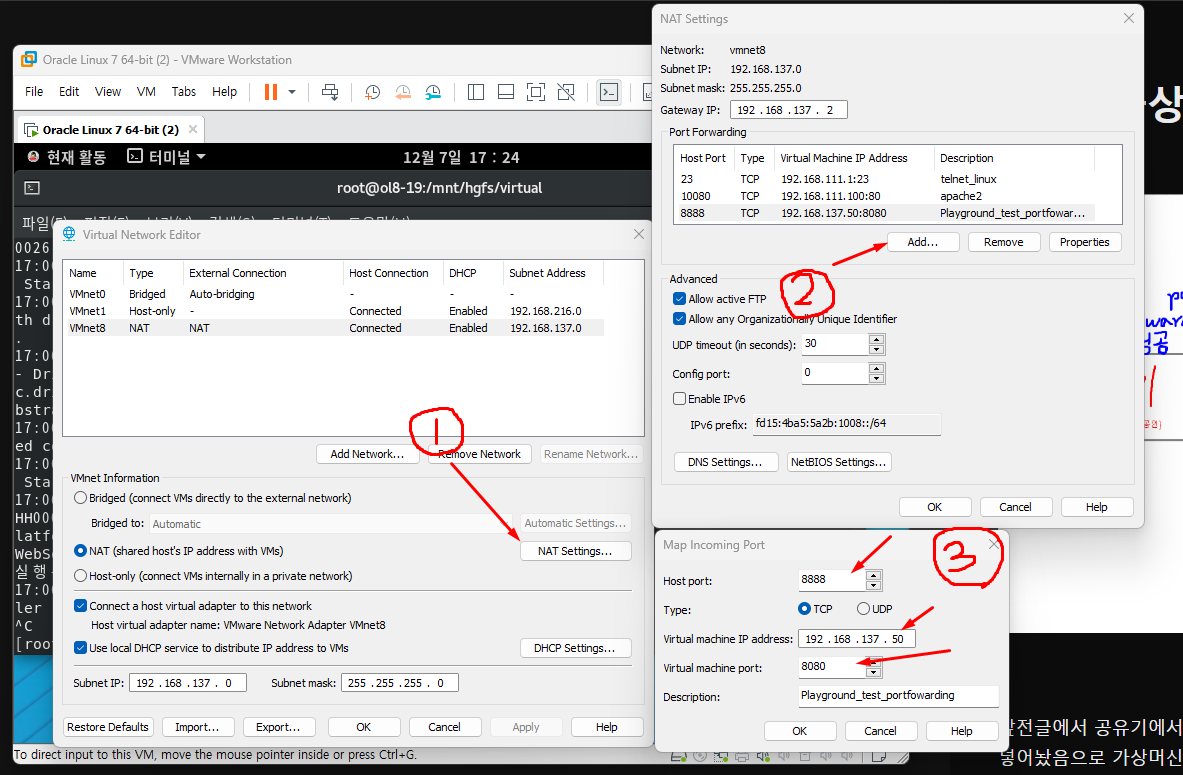Image resolution: width=1183 pixels, height=775 pixels.
Task: Click the Virtual Network Editor globe icon
Action: 69,234
